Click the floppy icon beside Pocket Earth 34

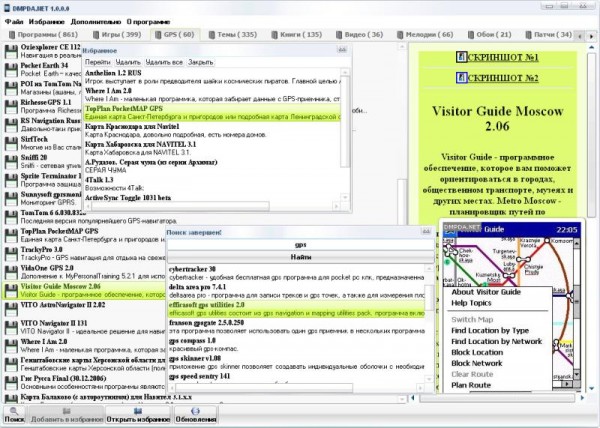pyautogui.click(x=11, y=70)
